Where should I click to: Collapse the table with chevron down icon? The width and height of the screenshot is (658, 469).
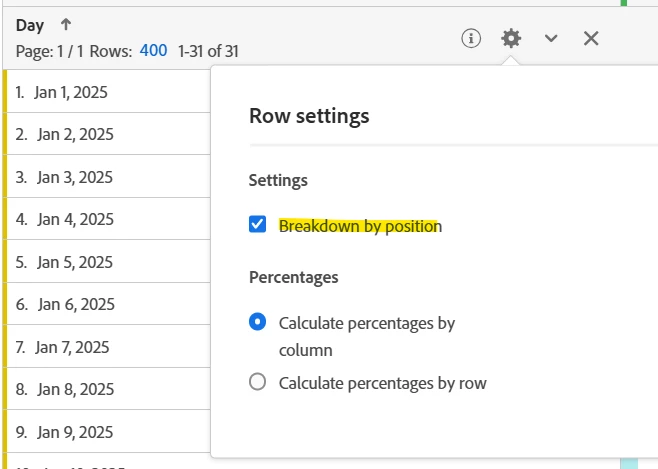(x=551, y=38)
